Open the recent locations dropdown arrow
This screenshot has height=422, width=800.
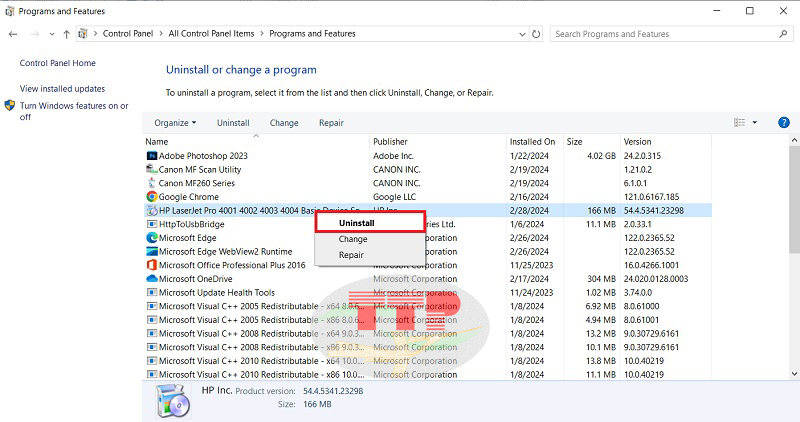(x=52, y=34)
